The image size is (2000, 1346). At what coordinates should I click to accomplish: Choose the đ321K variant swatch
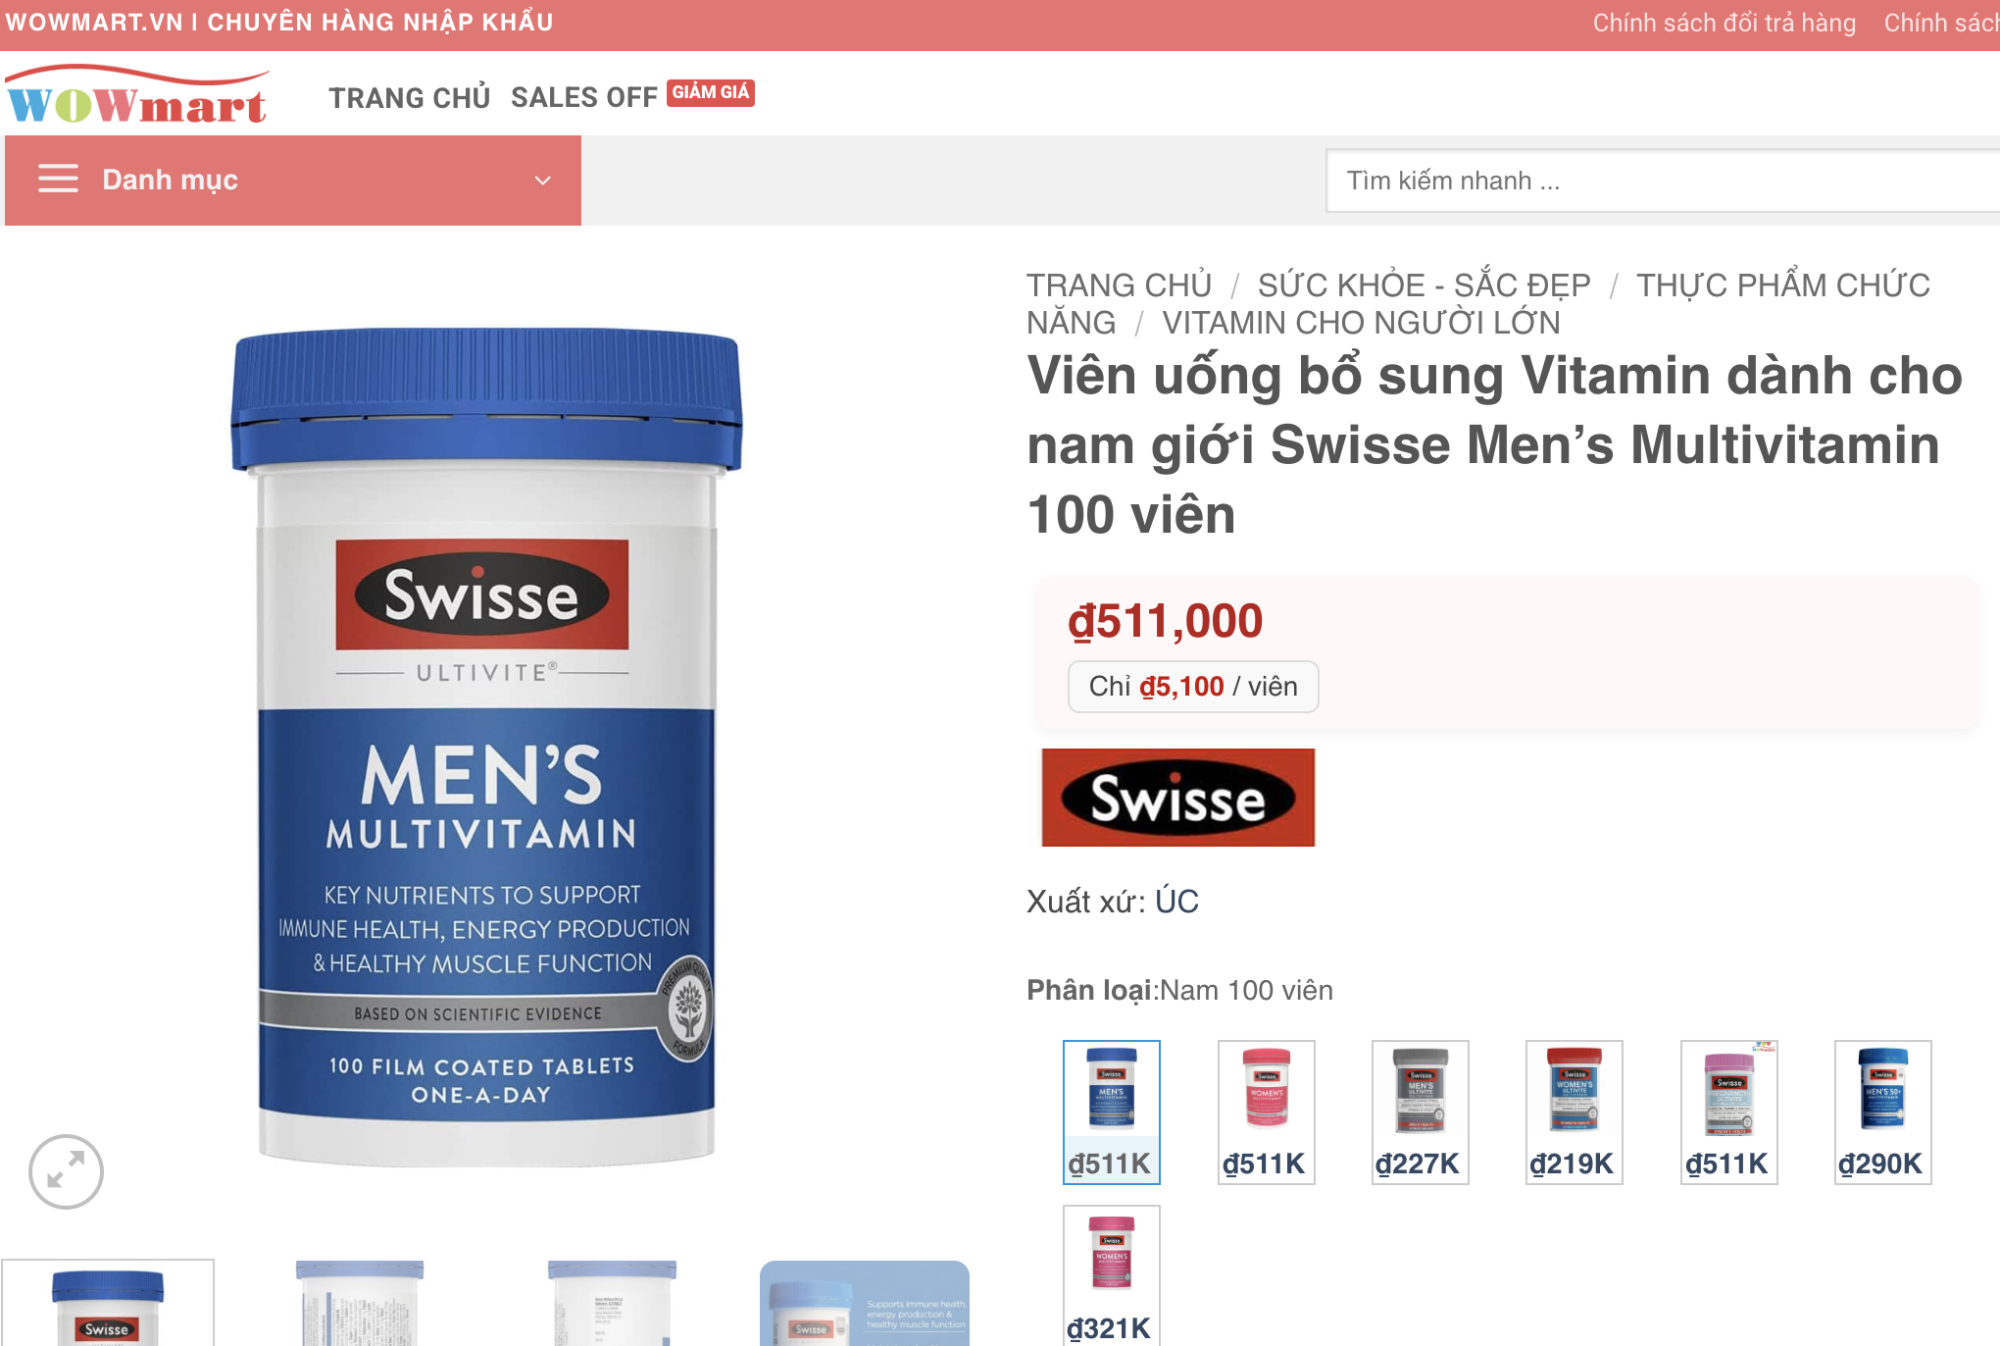click(x=1111, y=1275)
